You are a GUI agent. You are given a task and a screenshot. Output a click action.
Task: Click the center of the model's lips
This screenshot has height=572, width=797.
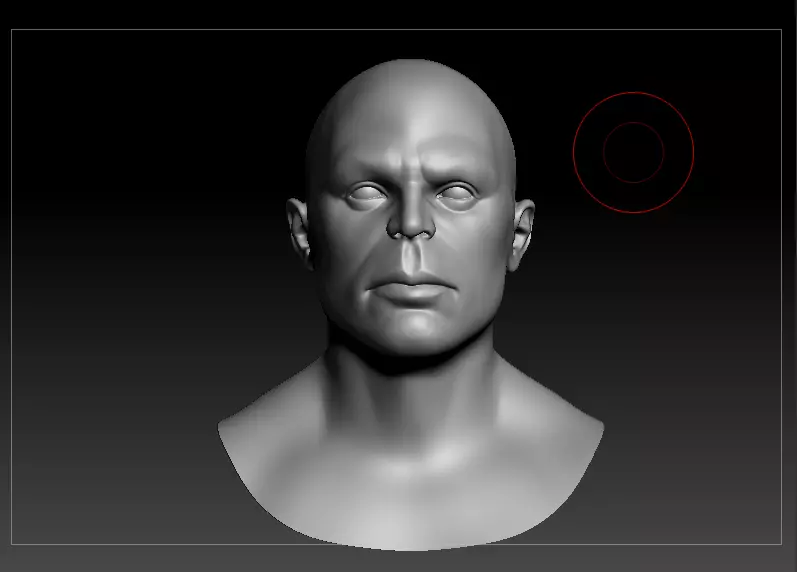(x=411, y=287)
